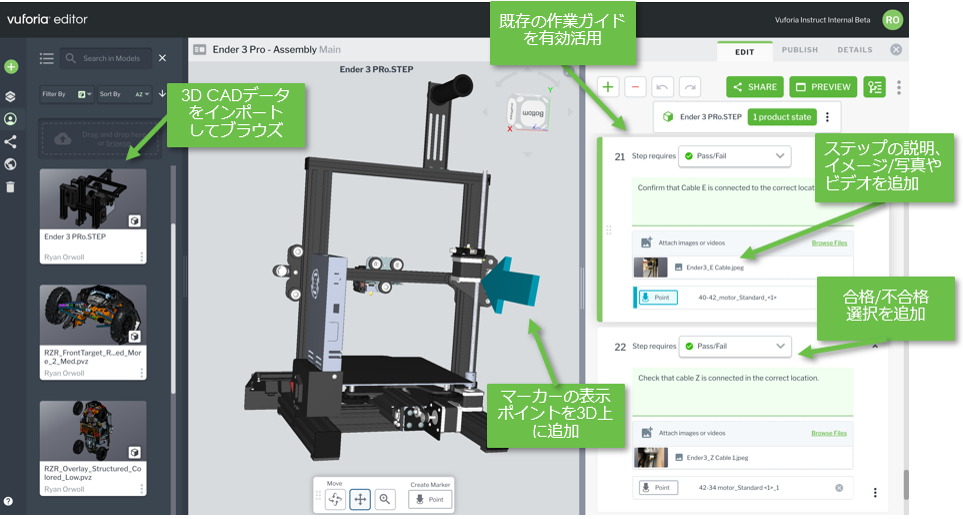Open the help question mark icon
Image resolution: width=963 pixels, height=519 pixels.
8,501
